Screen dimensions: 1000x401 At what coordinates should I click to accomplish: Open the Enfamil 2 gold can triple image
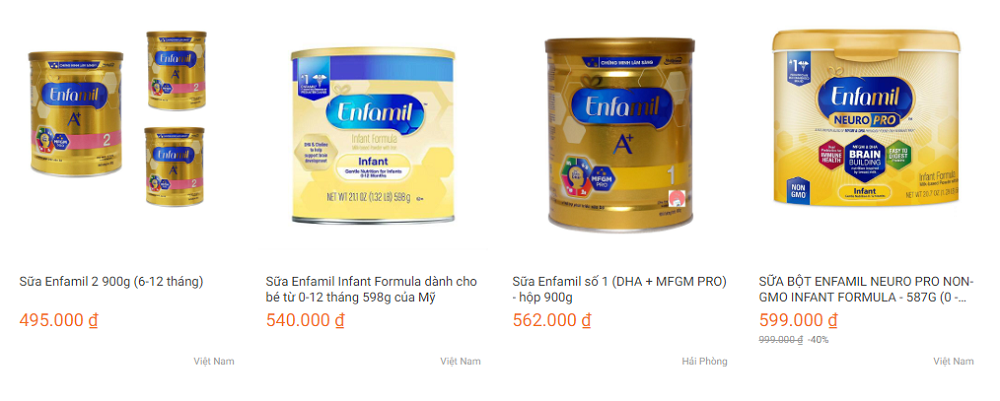click(x=117, y=119)
